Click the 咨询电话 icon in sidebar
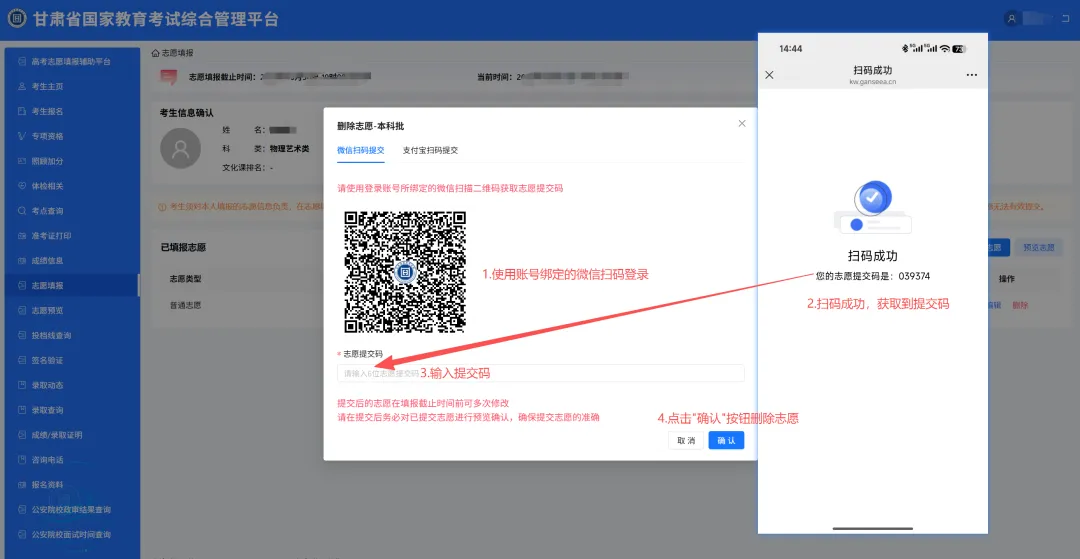 pos(21,460)
